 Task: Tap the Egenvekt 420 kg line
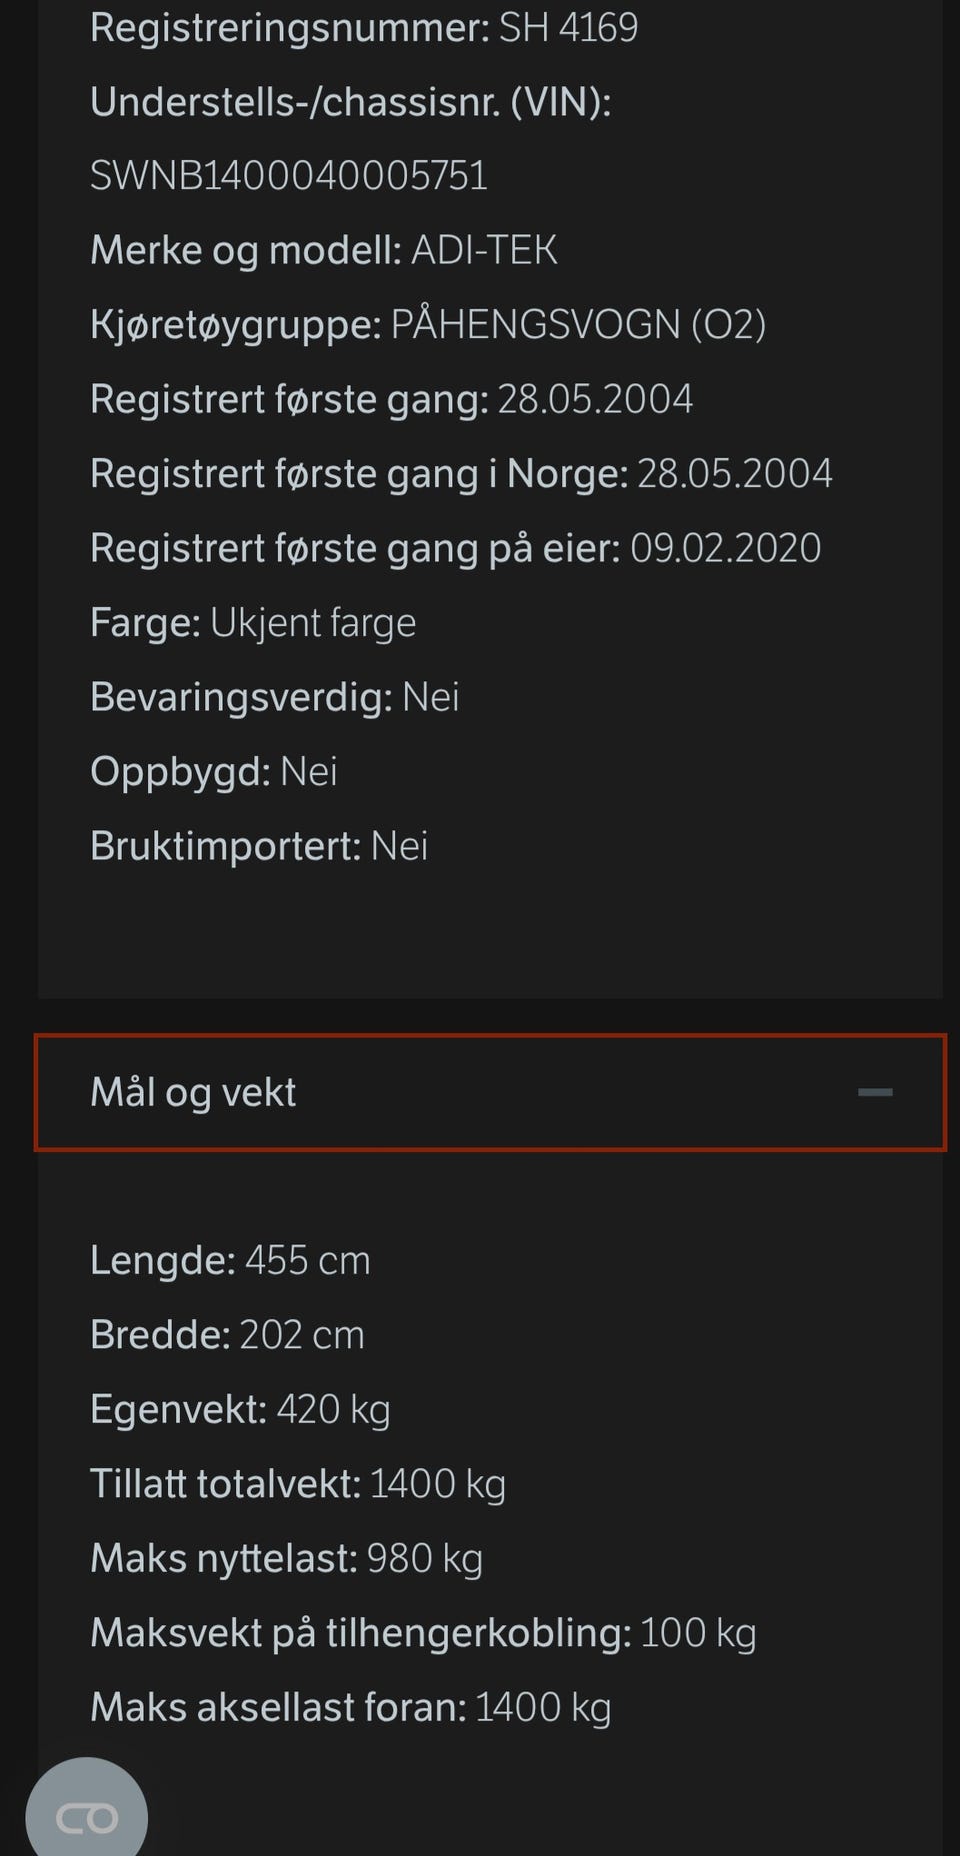point(240,1409)
